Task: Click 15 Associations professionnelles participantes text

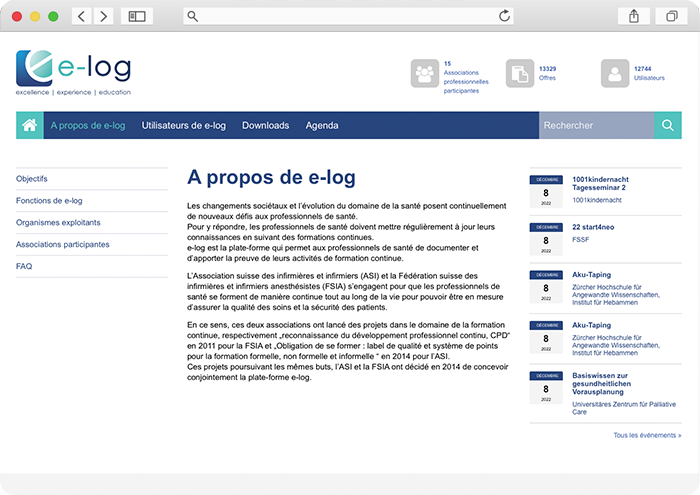Action: coord(466,77)
